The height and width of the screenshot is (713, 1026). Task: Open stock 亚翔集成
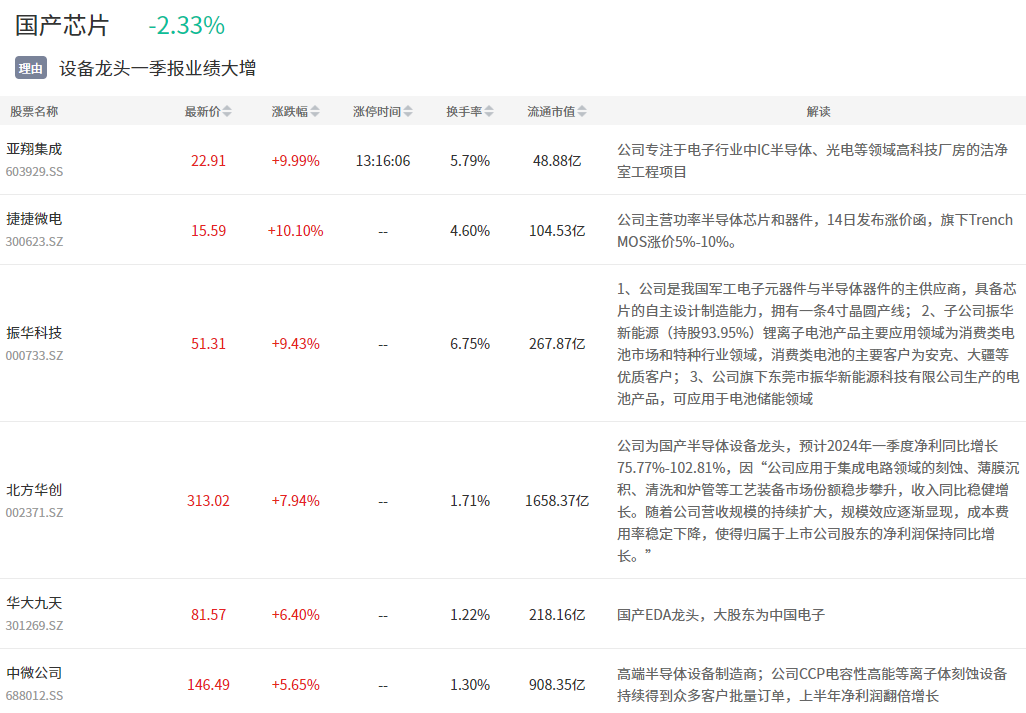(34, 149)
